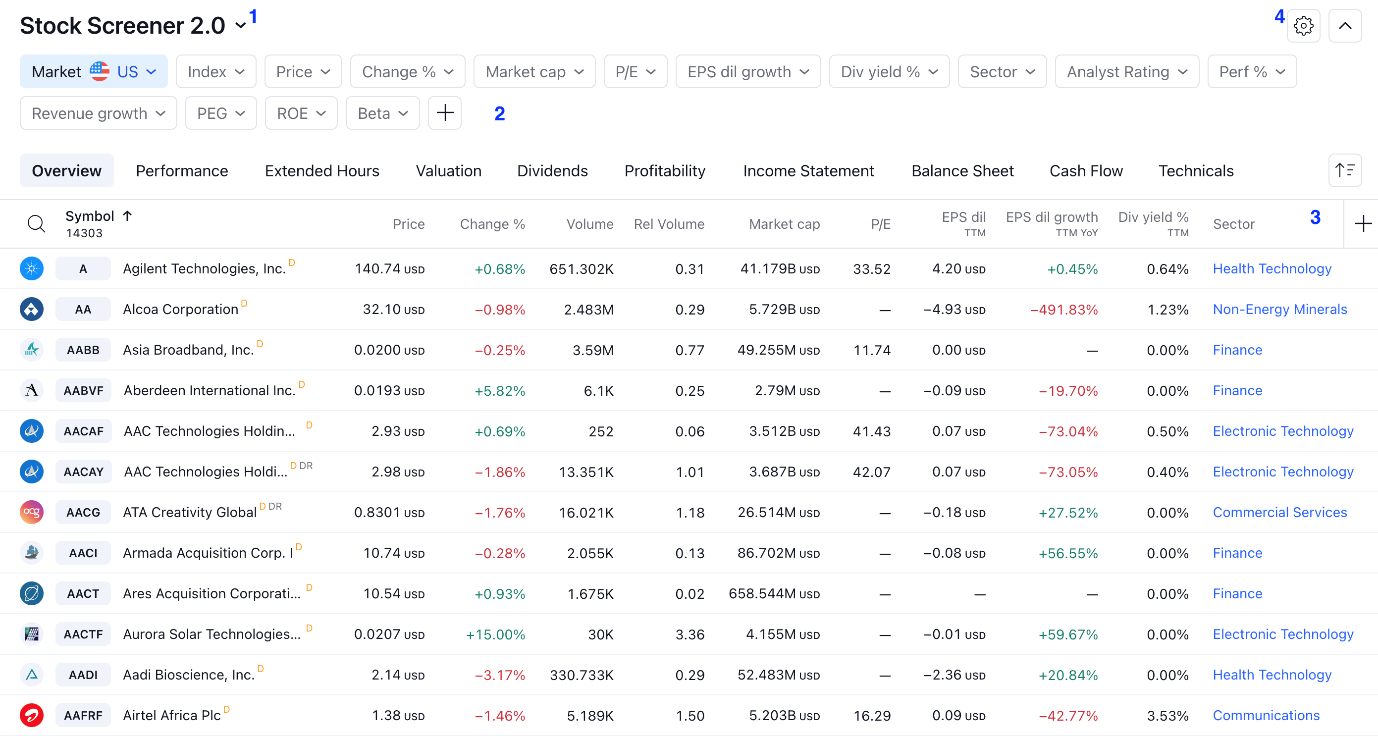
Task: Click the AACG ticker symbol badge
Action: coord(83,512)
